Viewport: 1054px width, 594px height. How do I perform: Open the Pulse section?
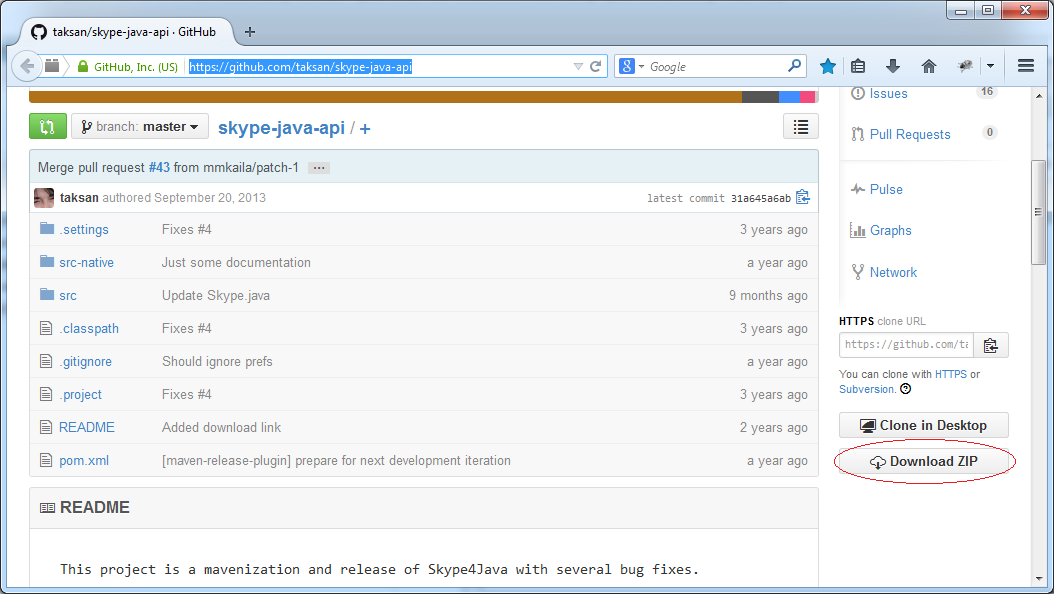point(886,189)
